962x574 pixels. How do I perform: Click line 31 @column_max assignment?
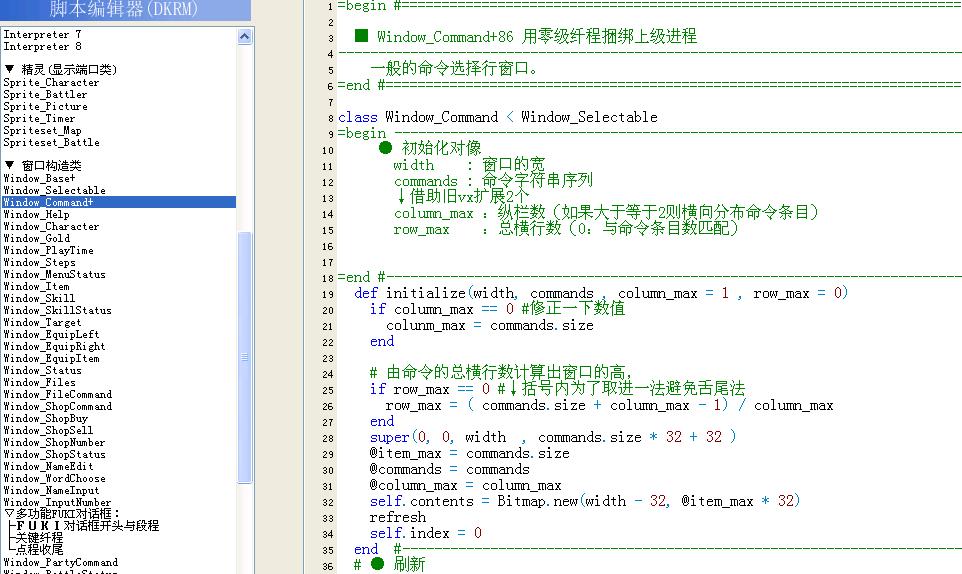pos(465,485)
